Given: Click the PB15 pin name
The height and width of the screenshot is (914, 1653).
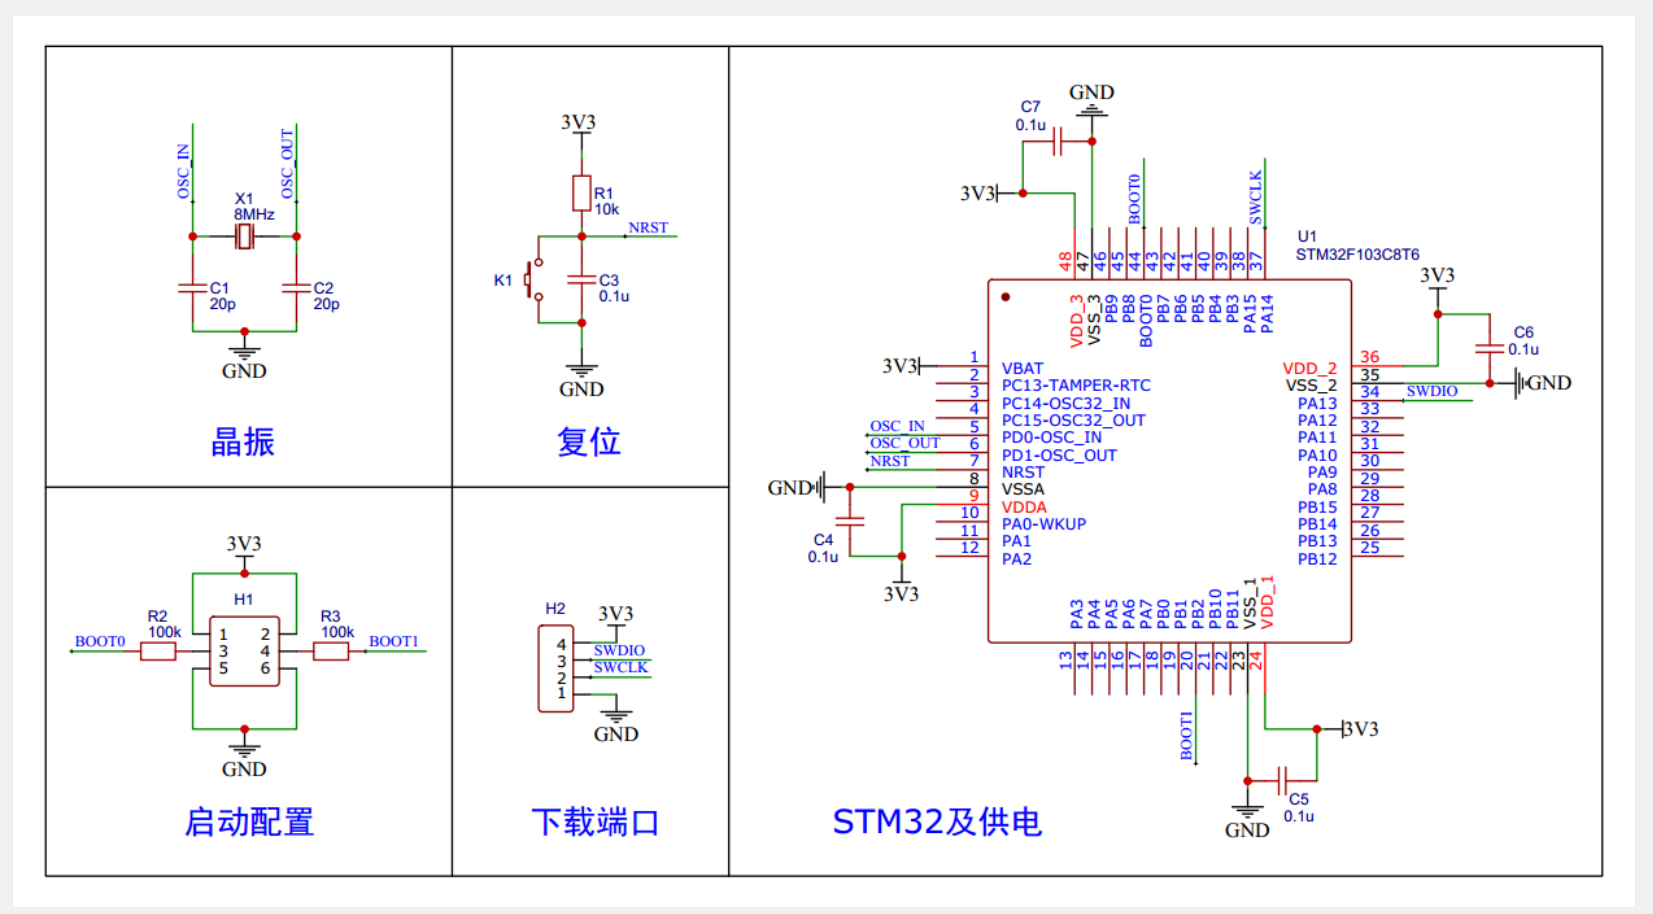Looking at the screenshot, I should (1317, 508).
